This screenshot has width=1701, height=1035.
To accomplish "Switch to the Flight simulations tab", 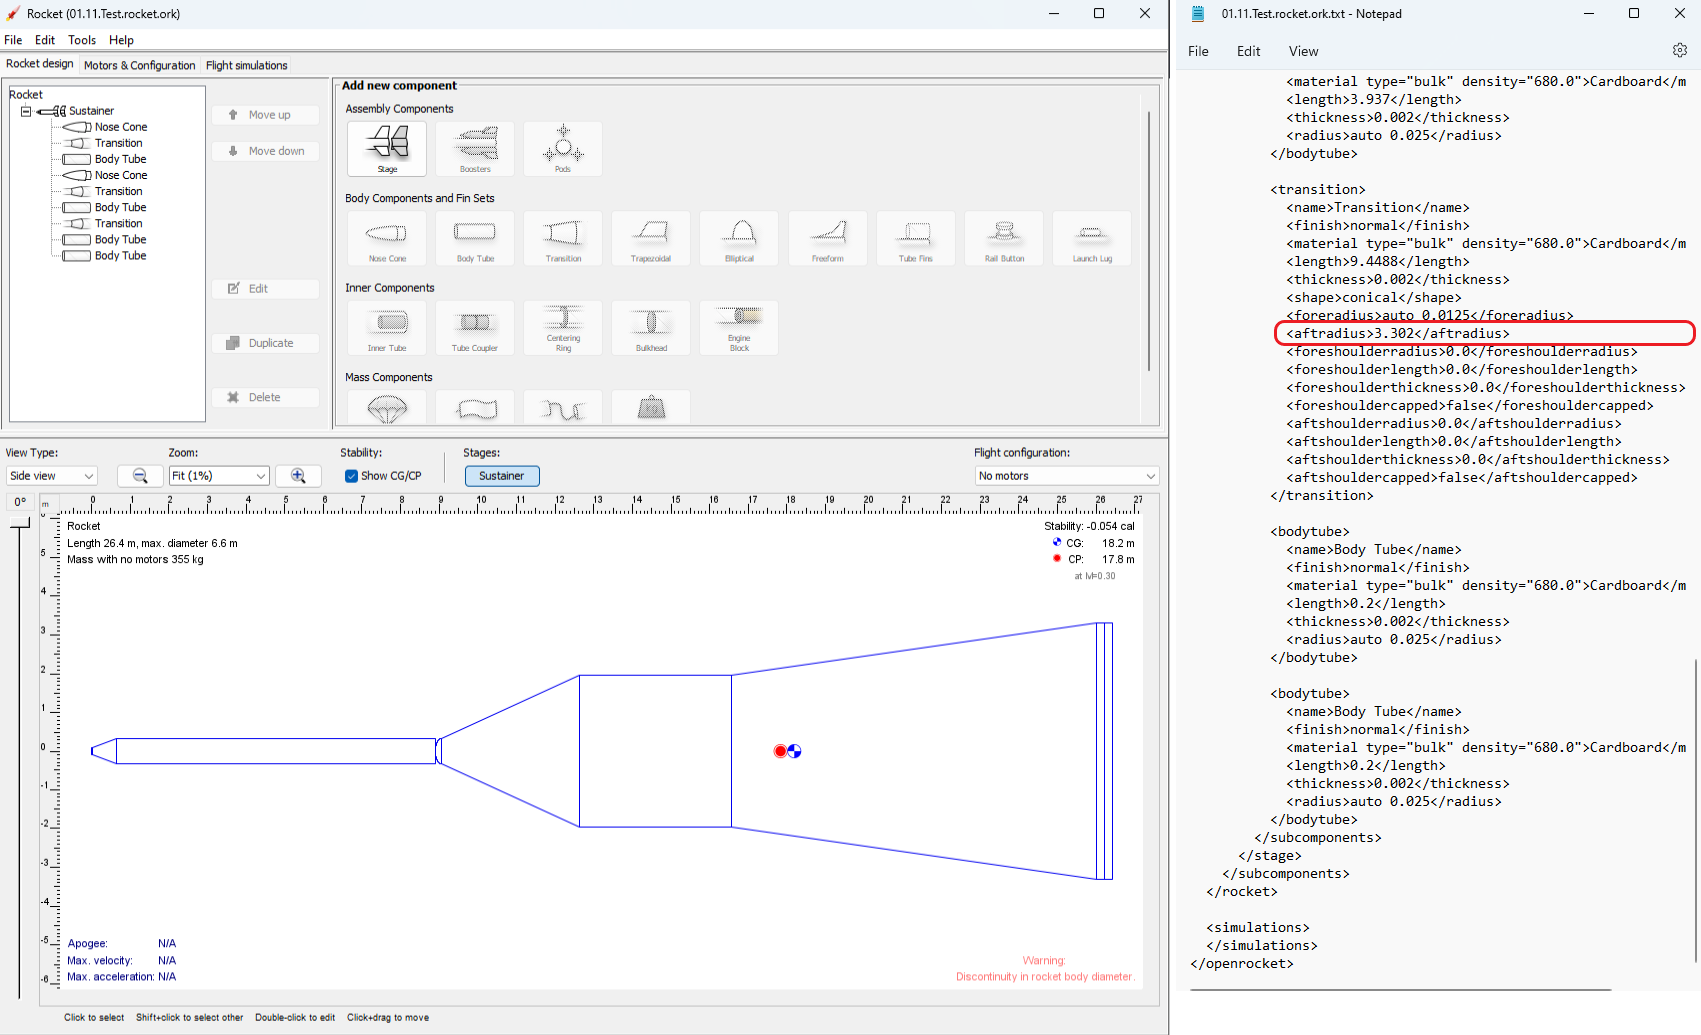I will pyautogui.click(x=245, y=65).
